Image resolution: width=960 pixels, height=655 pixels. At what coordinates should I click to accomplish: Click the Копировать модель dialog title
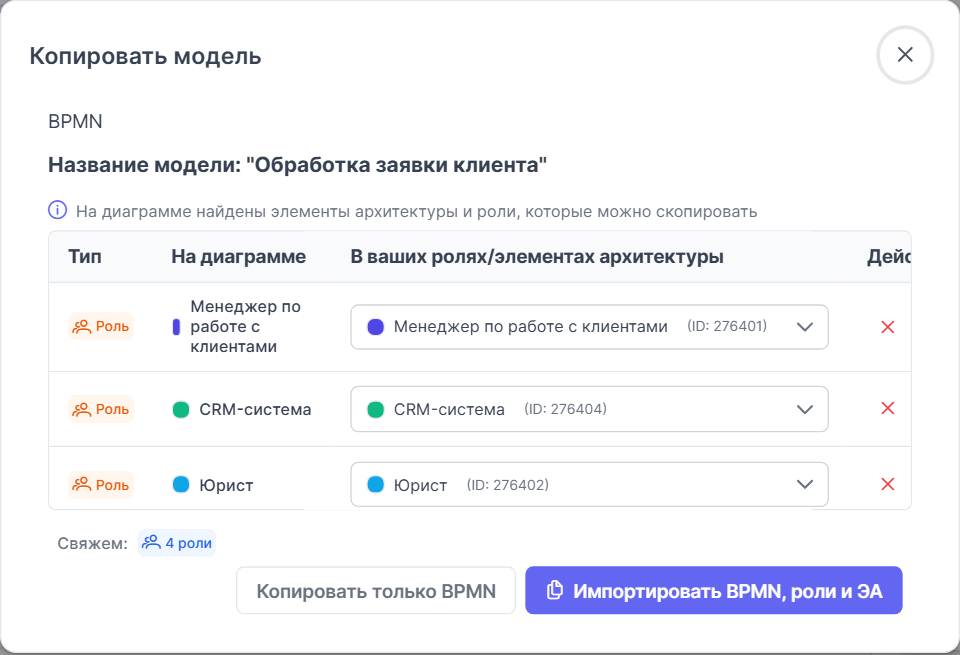coord(146,56)
